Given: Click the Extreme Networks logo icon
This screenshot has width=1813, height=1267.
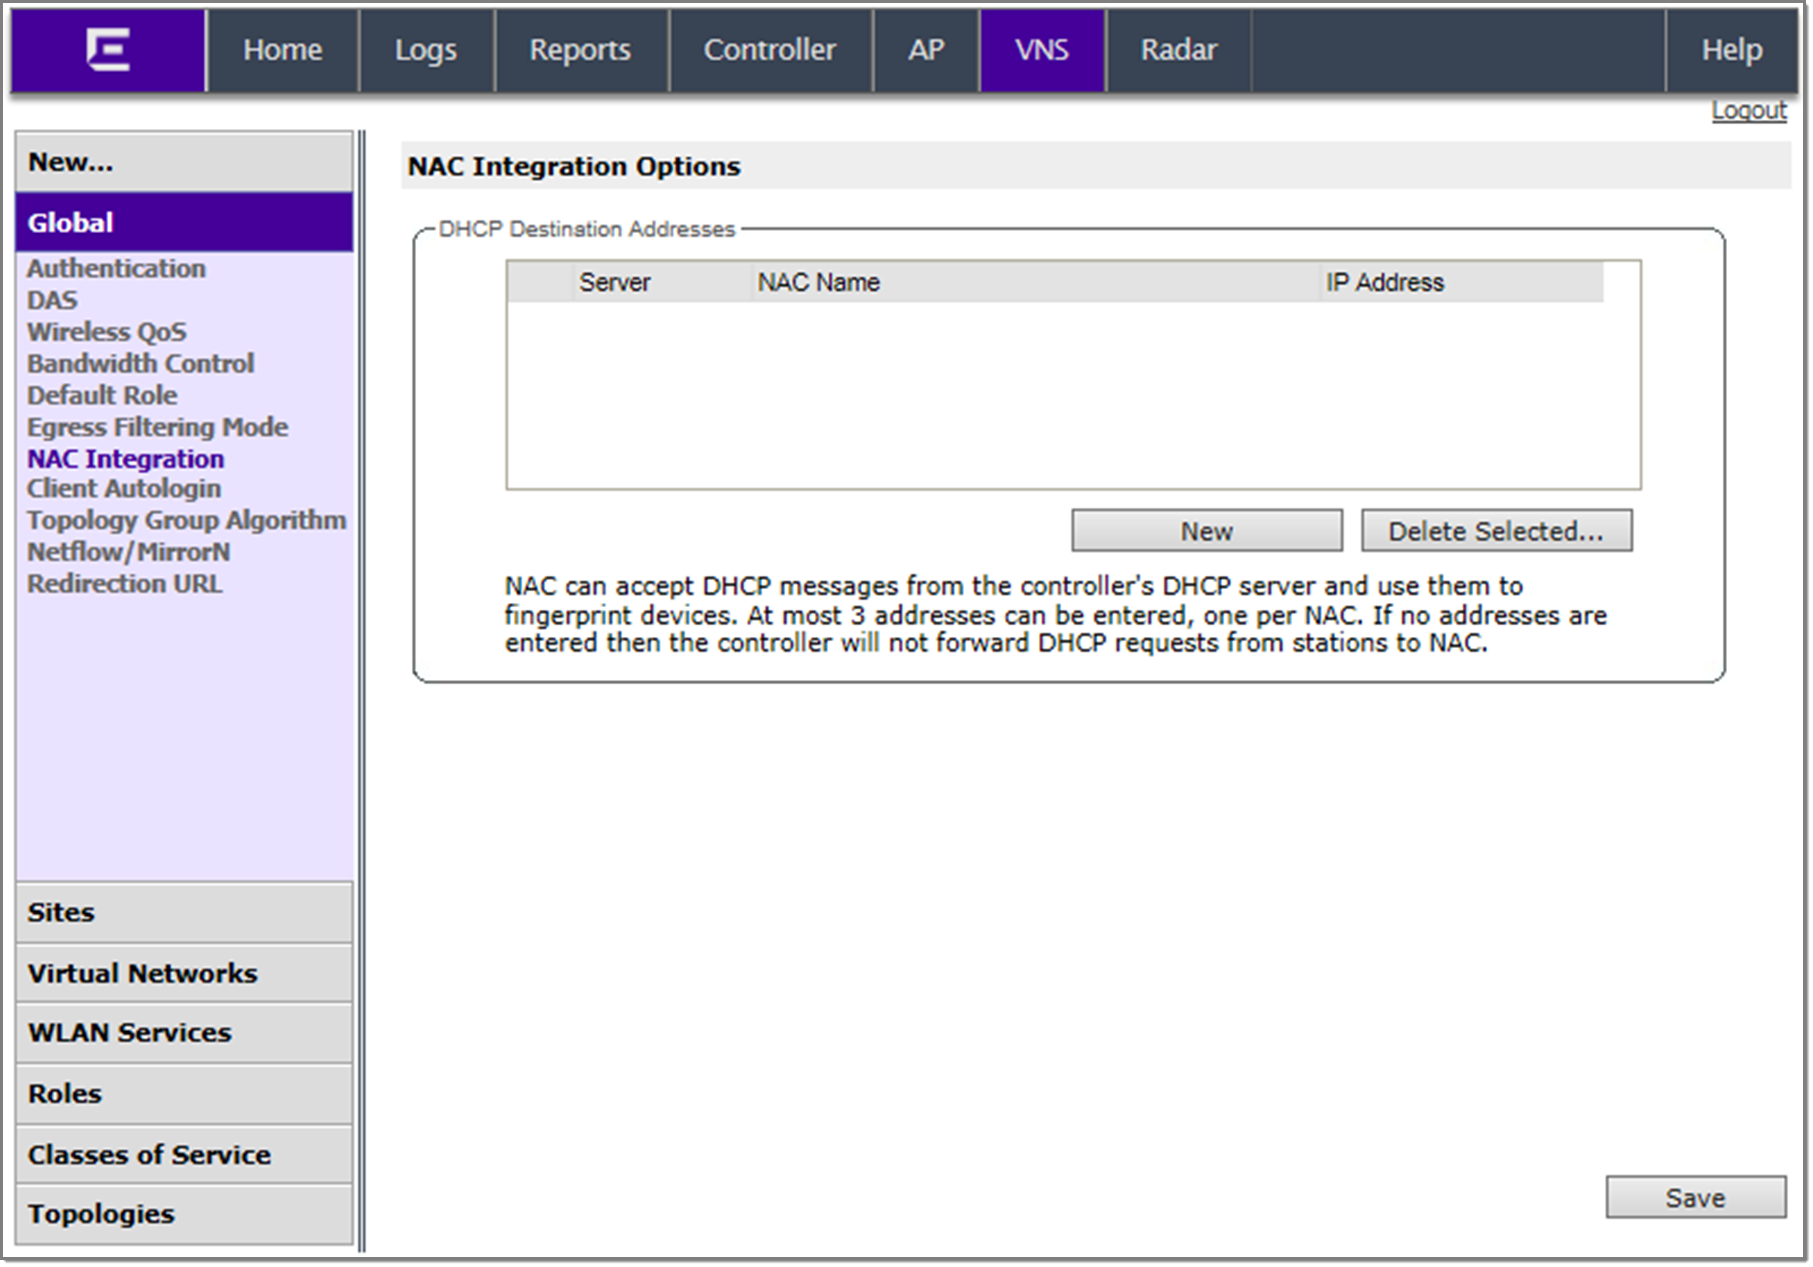Looking at the screenshot, I should tap(108, 50).
